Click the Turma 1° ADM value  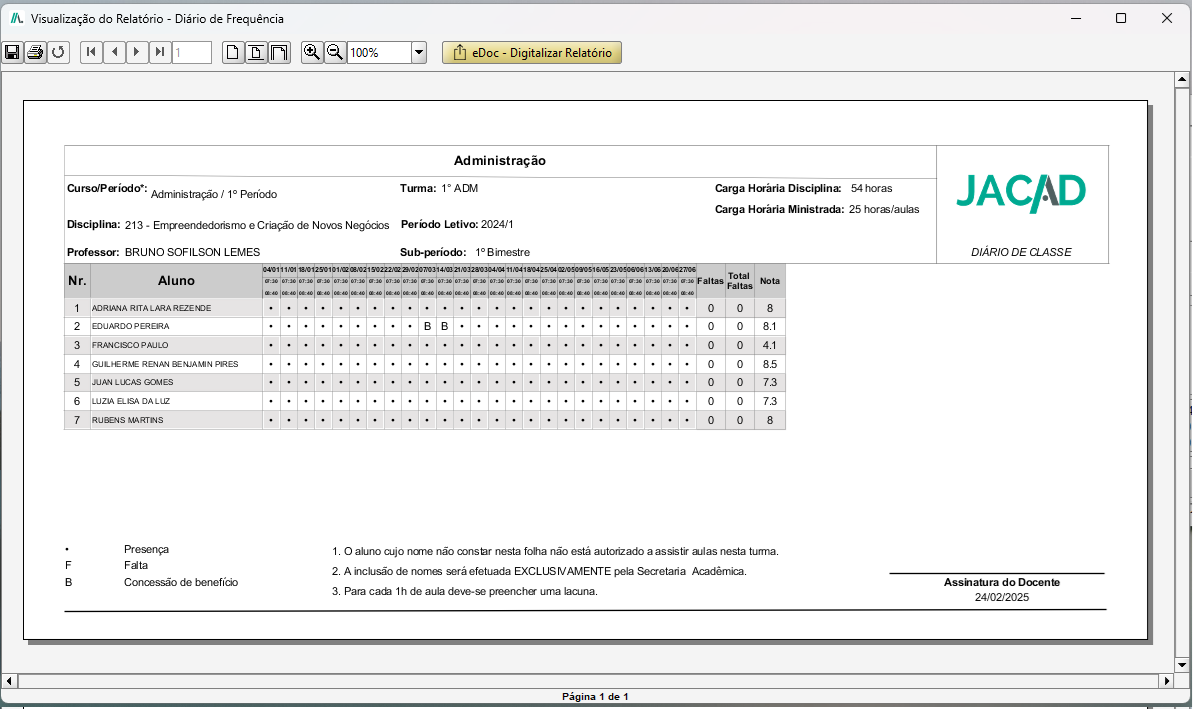pyautogui.click(x=459, y=188)
